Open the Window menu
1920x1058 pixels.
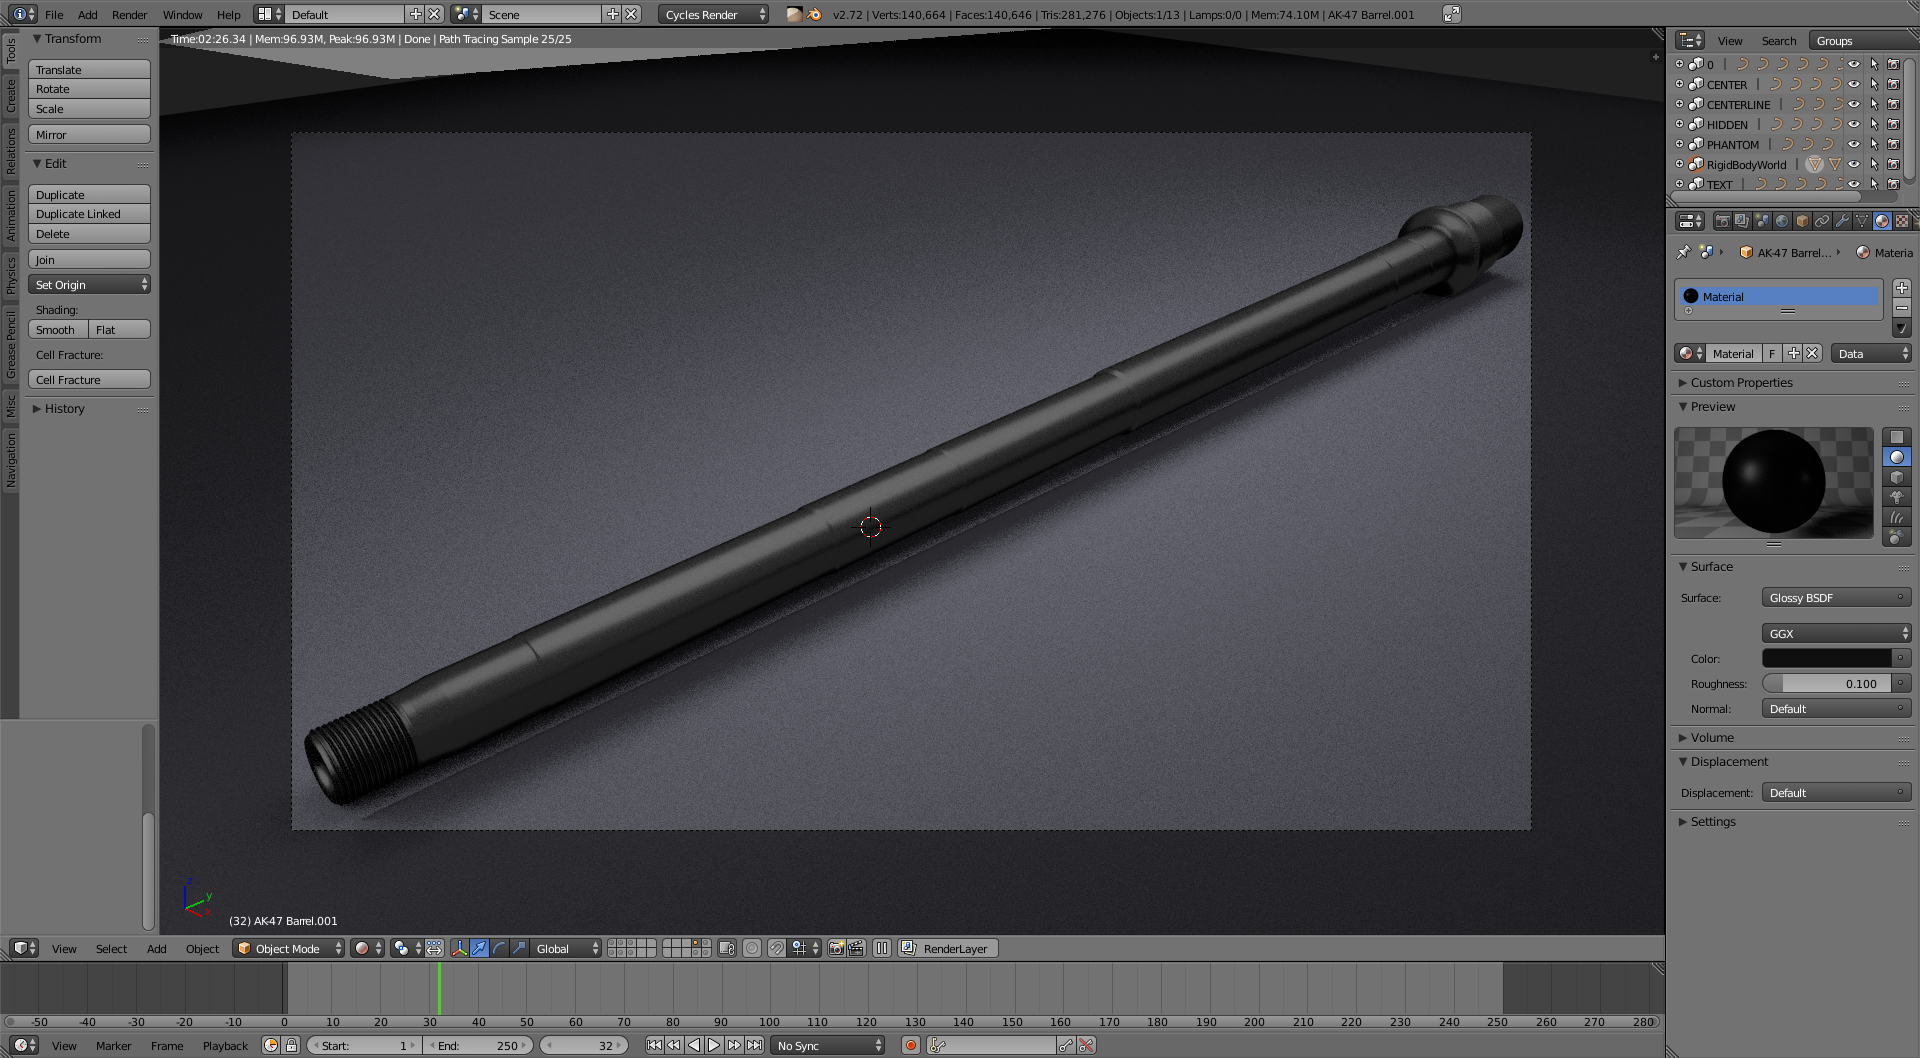tap(182, 14)
